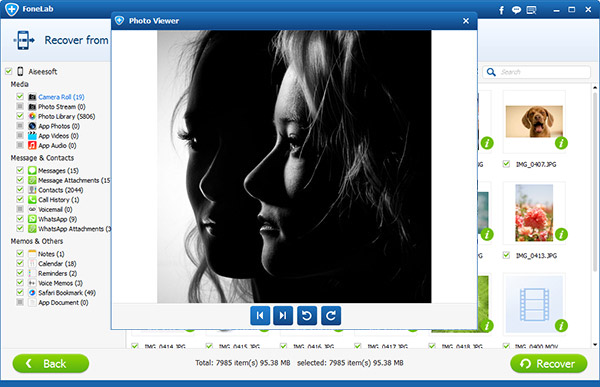Viewport: 600px width, 387px height.
Task: Uncheck the Call History checkbox
Action: (x=20, y=199)
